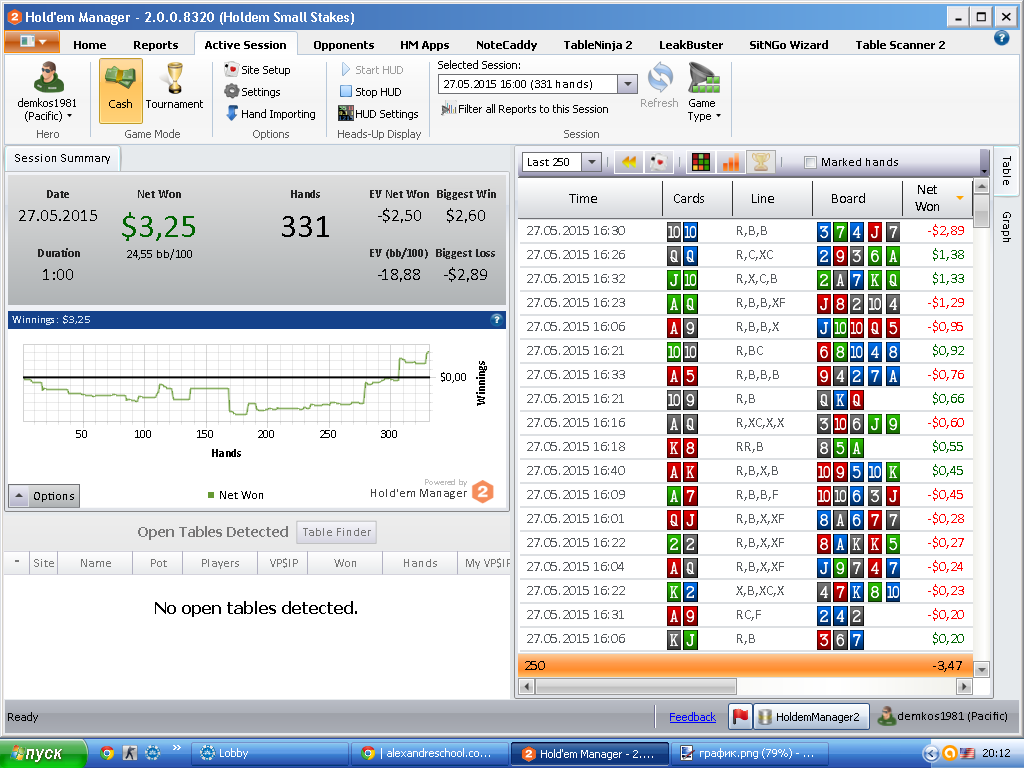This screenshot has width=1024, height=768.
Task: Open график.png taskbar window
Action: pyautogui.click(x=749, y=753)
